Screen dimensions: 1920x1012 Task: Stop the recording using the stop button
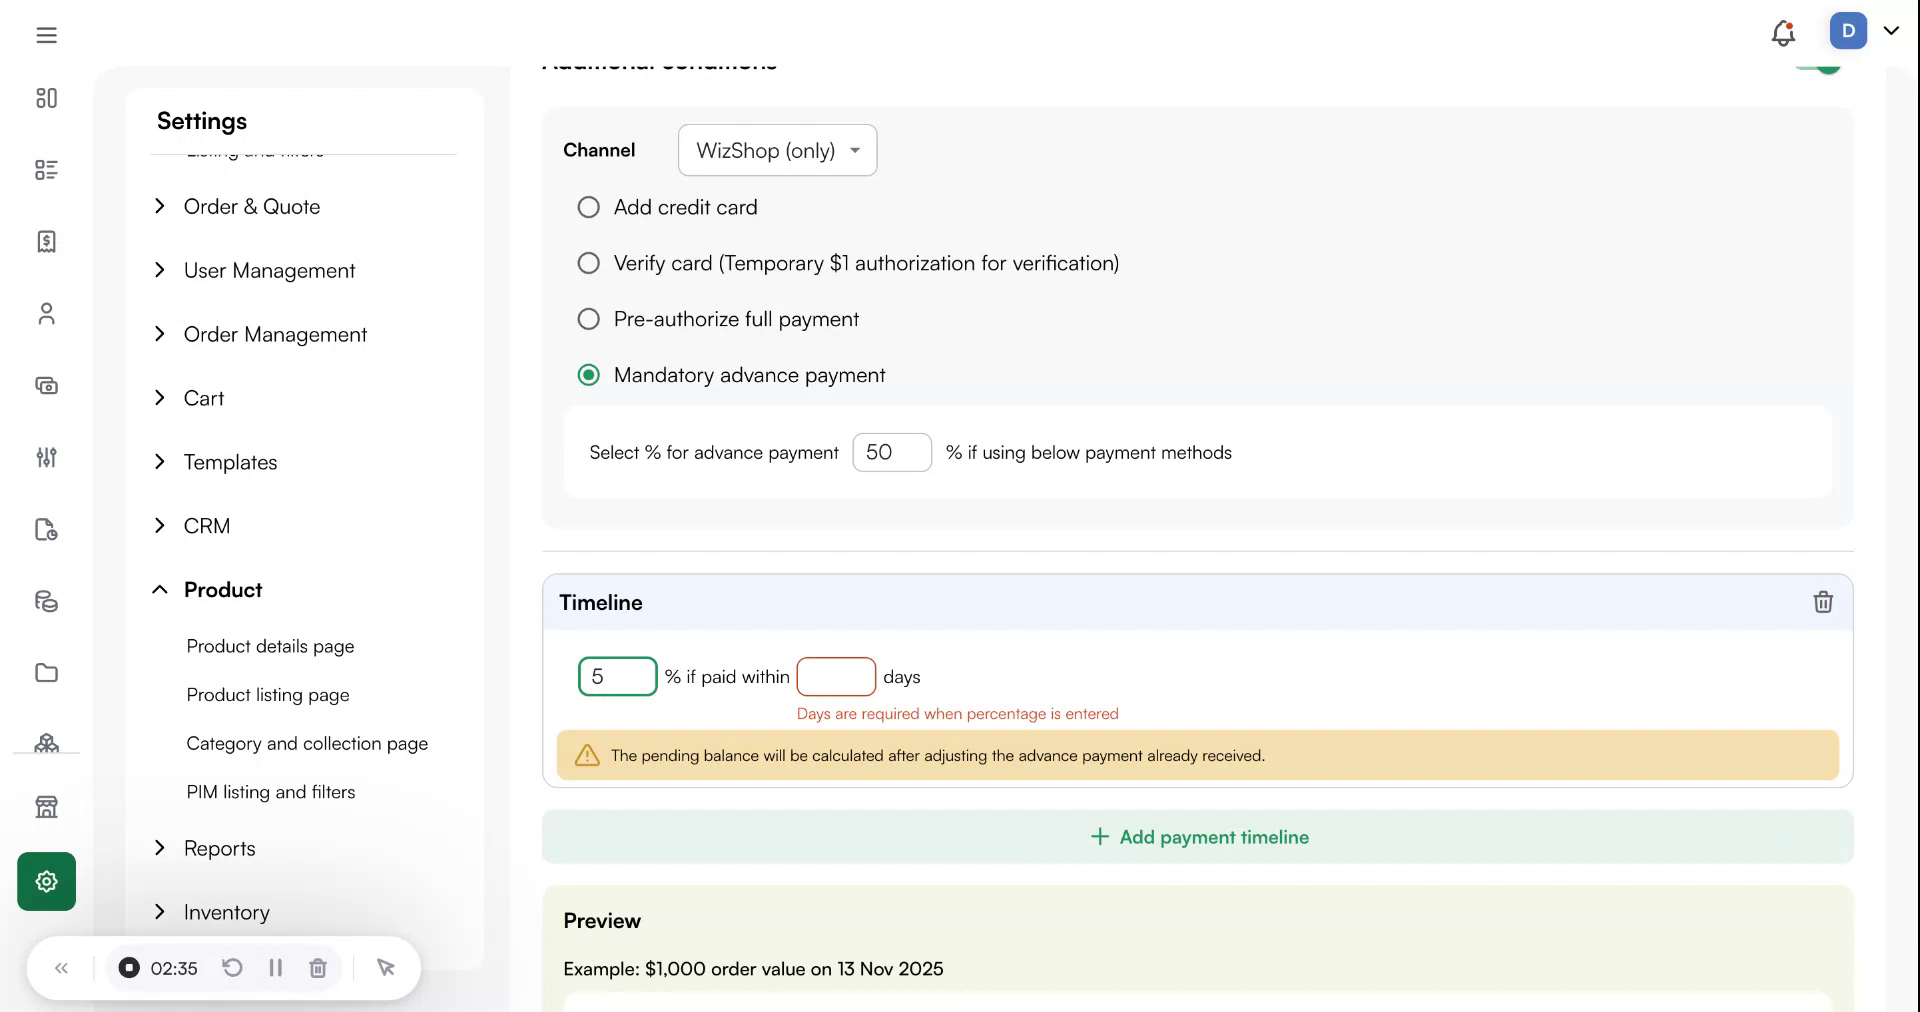(129, 968)
